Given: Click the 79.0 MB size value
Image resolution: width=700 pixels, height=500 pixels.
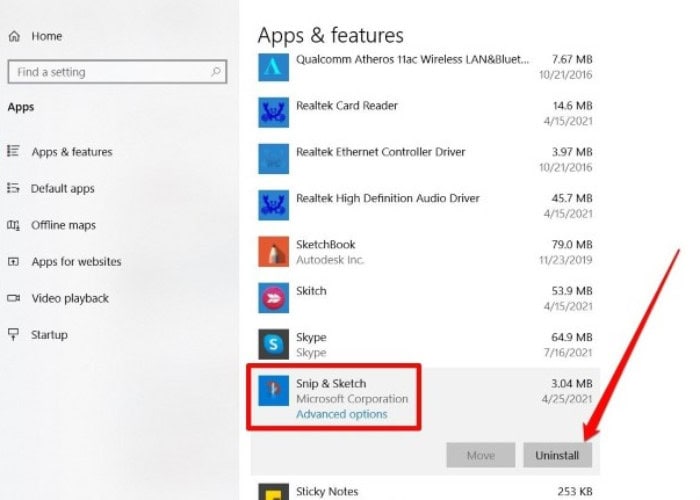Looking at the screenshot, I should coord(572,245).
